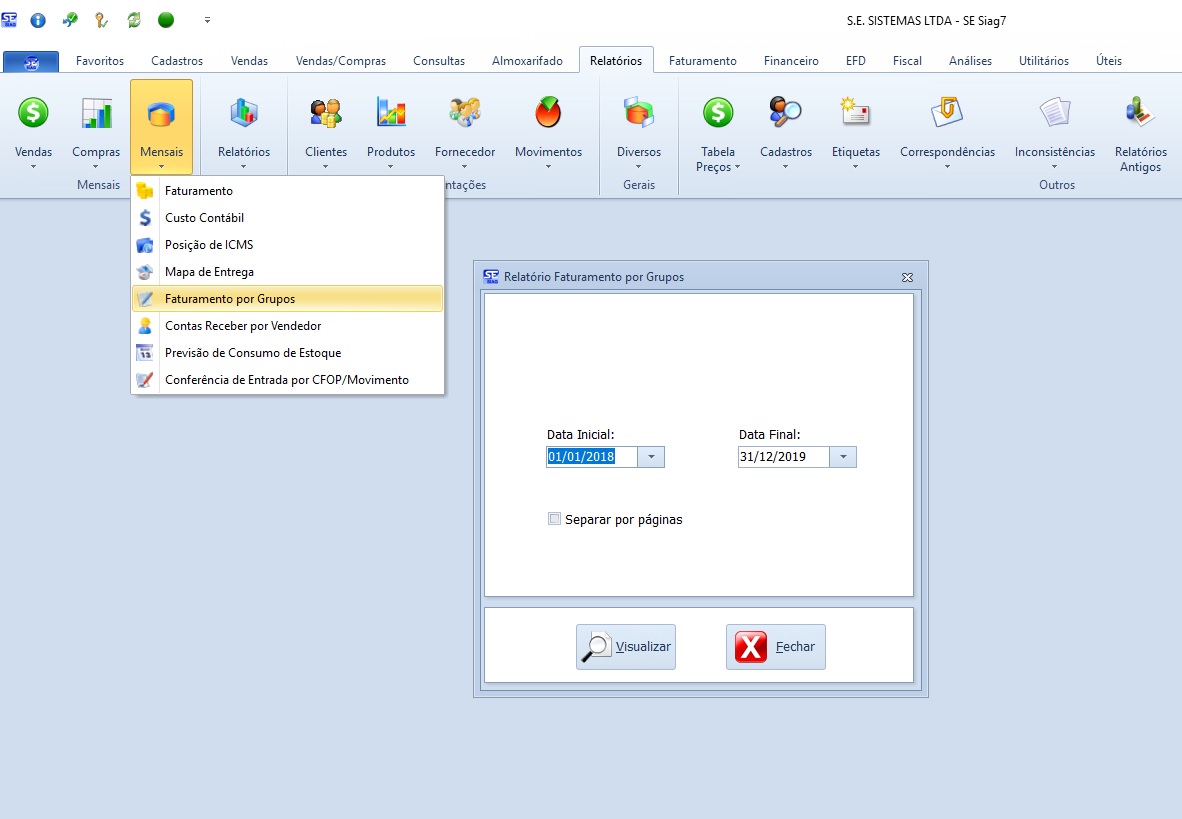Click the Data Inicial date field

click(591, 457)
